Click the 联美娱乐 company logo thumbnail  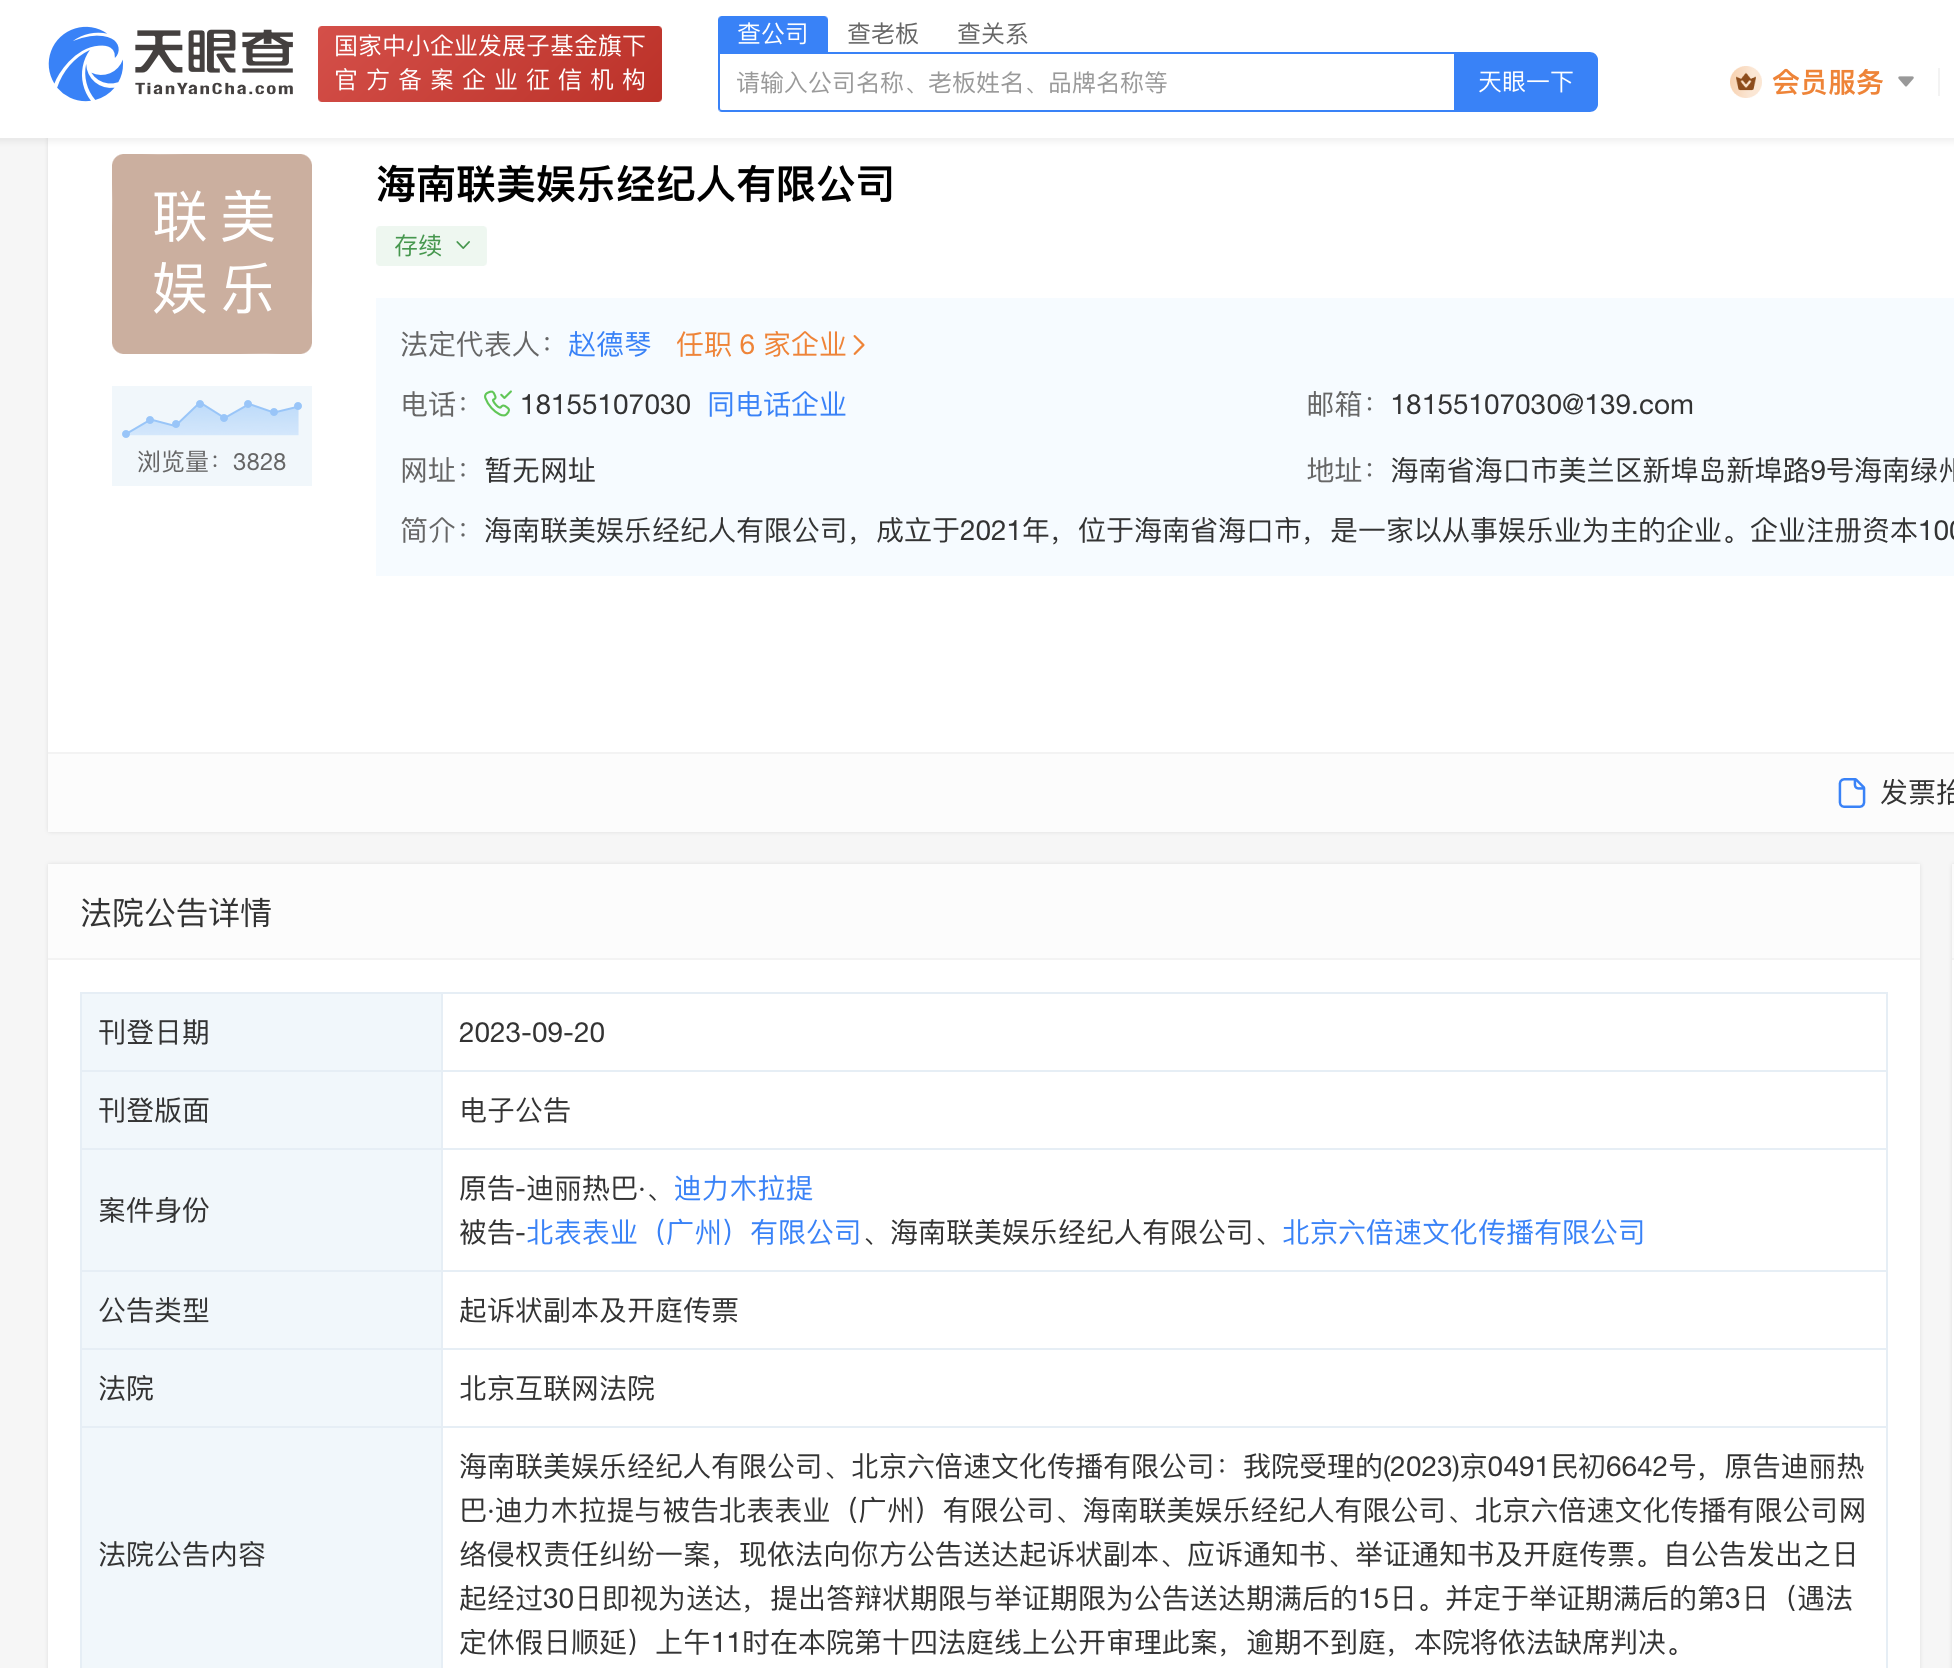pos(212,254)
